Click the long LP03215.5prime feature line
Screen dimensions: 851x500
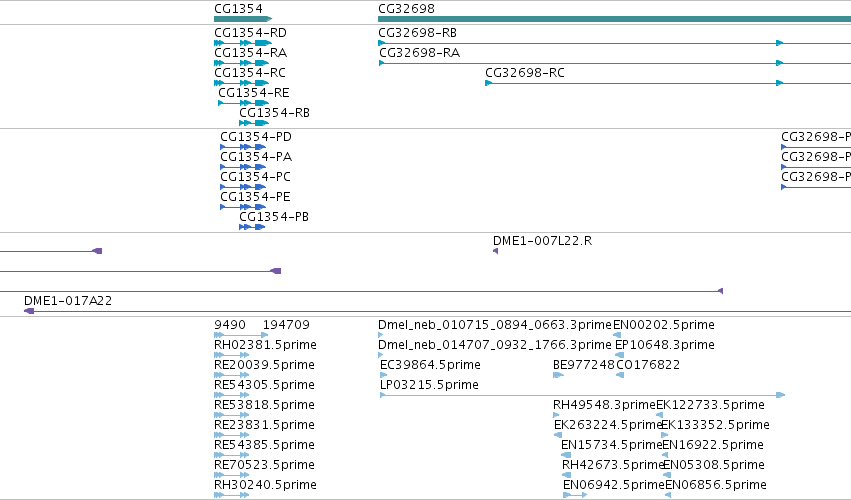582,395
